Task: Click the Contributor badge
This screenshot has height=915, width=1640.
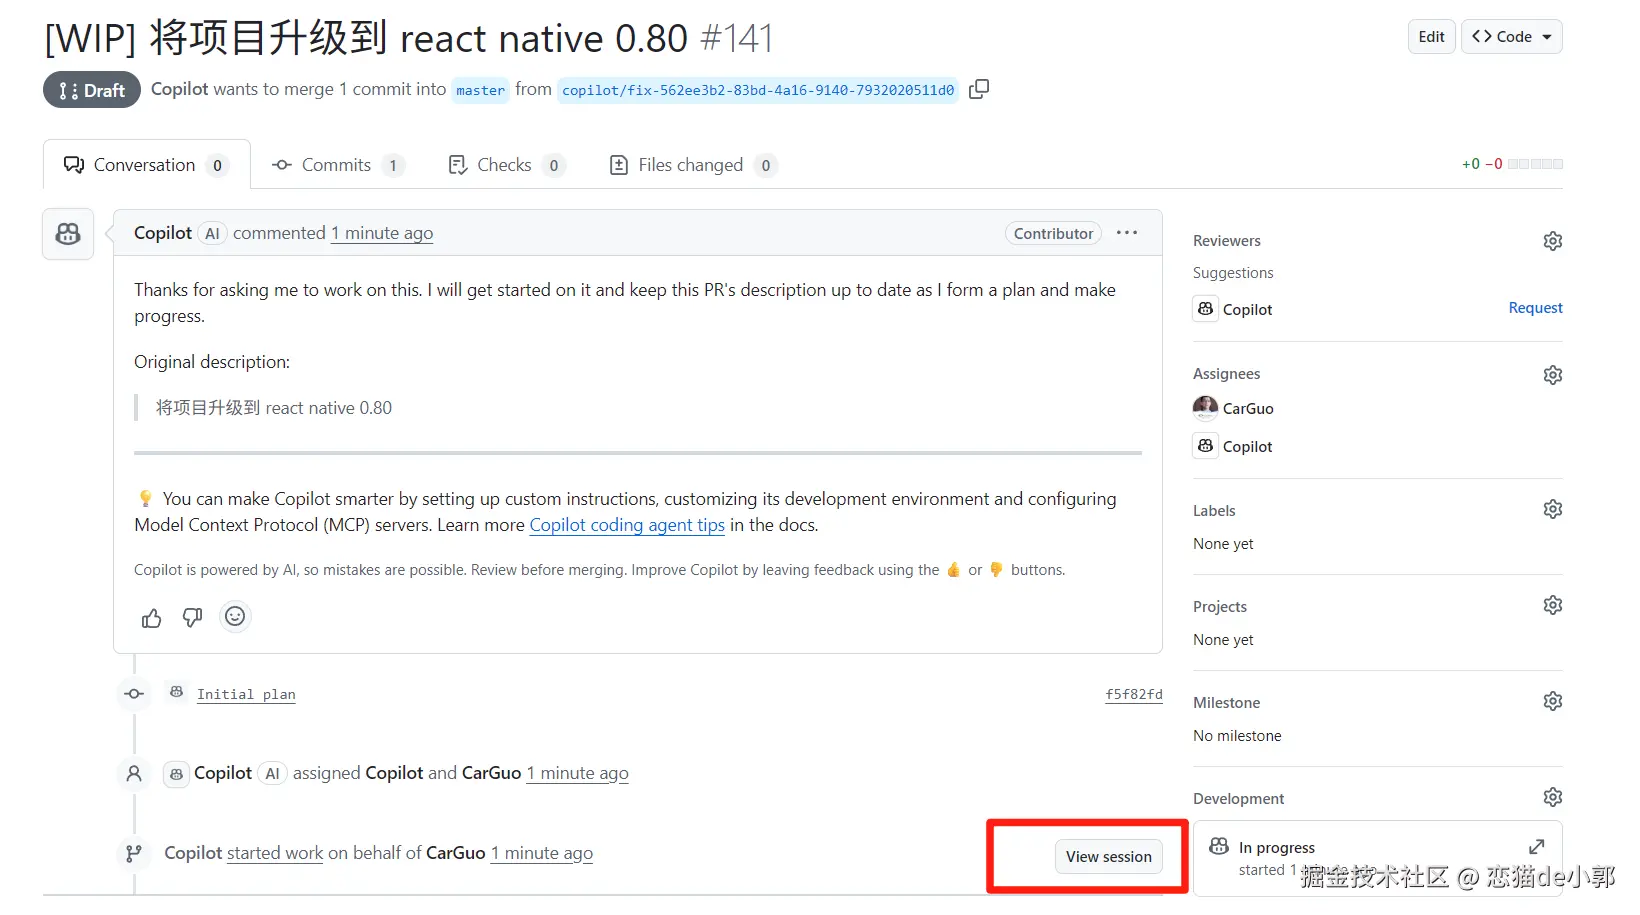Action: (1053, 233)
